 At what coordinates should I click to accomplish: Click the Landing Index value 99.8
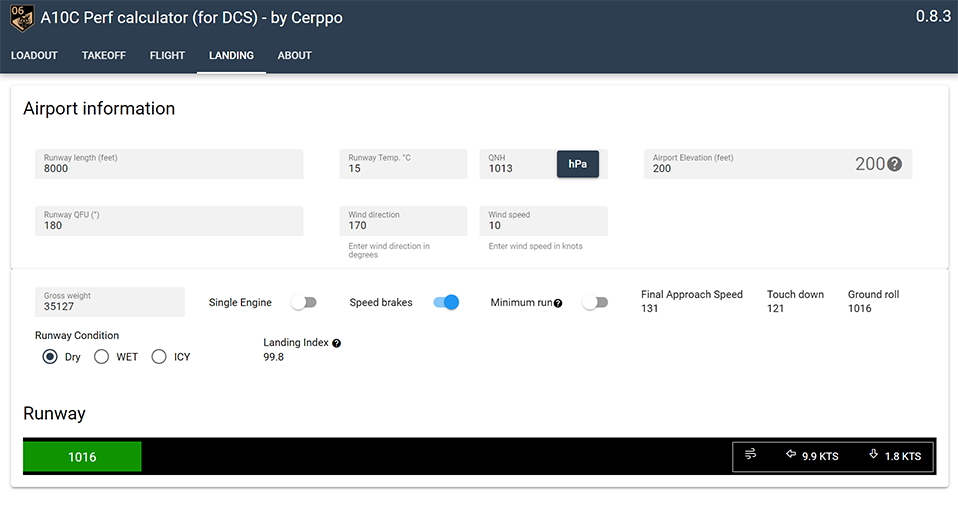pos(274,357)
